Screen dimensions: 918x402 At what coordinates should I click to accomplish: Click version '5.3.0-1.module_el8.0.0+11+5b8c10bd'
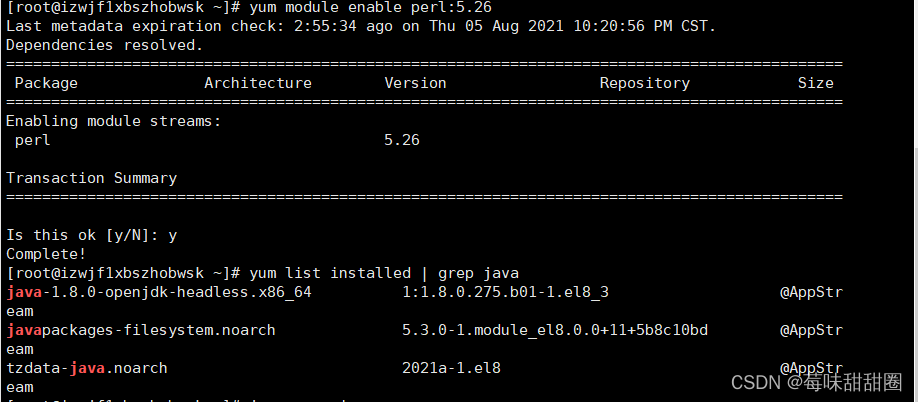[x=555, y=331]
